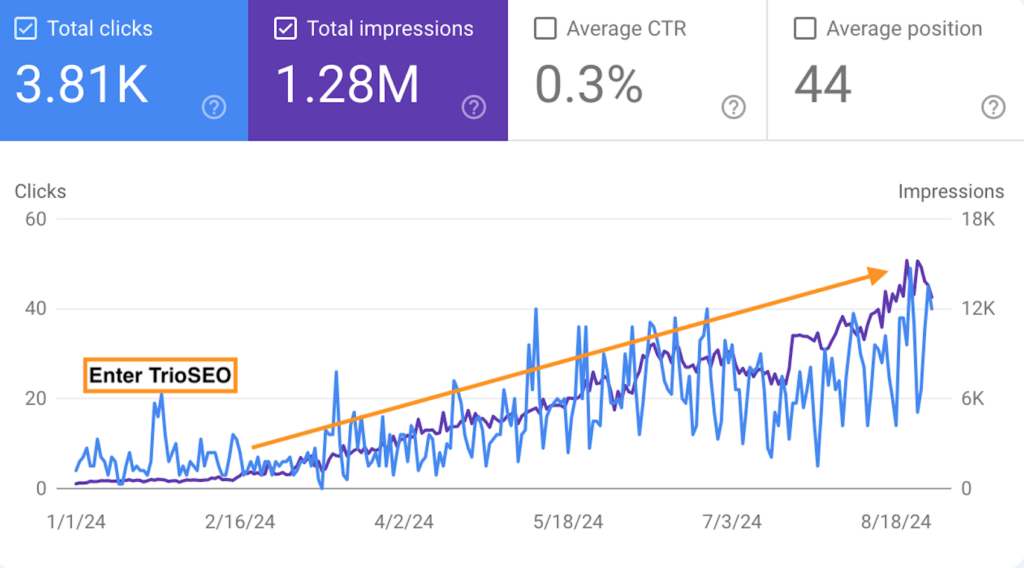This screenshot has height=568, width=1024.
Task: Enable the Average position checkbox
Action: [805, 29]
